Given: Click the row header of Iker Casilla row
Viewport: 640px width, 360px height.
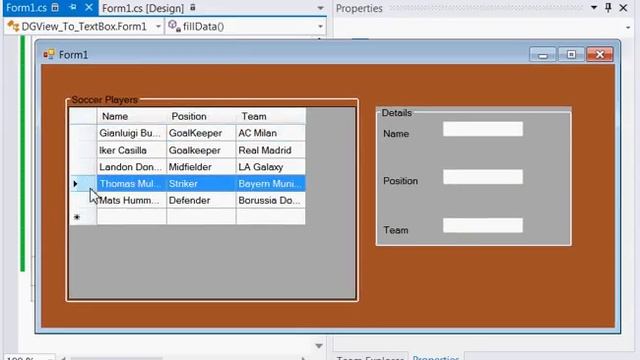Looking at the screenshot, I should click(x=83, y=150).
